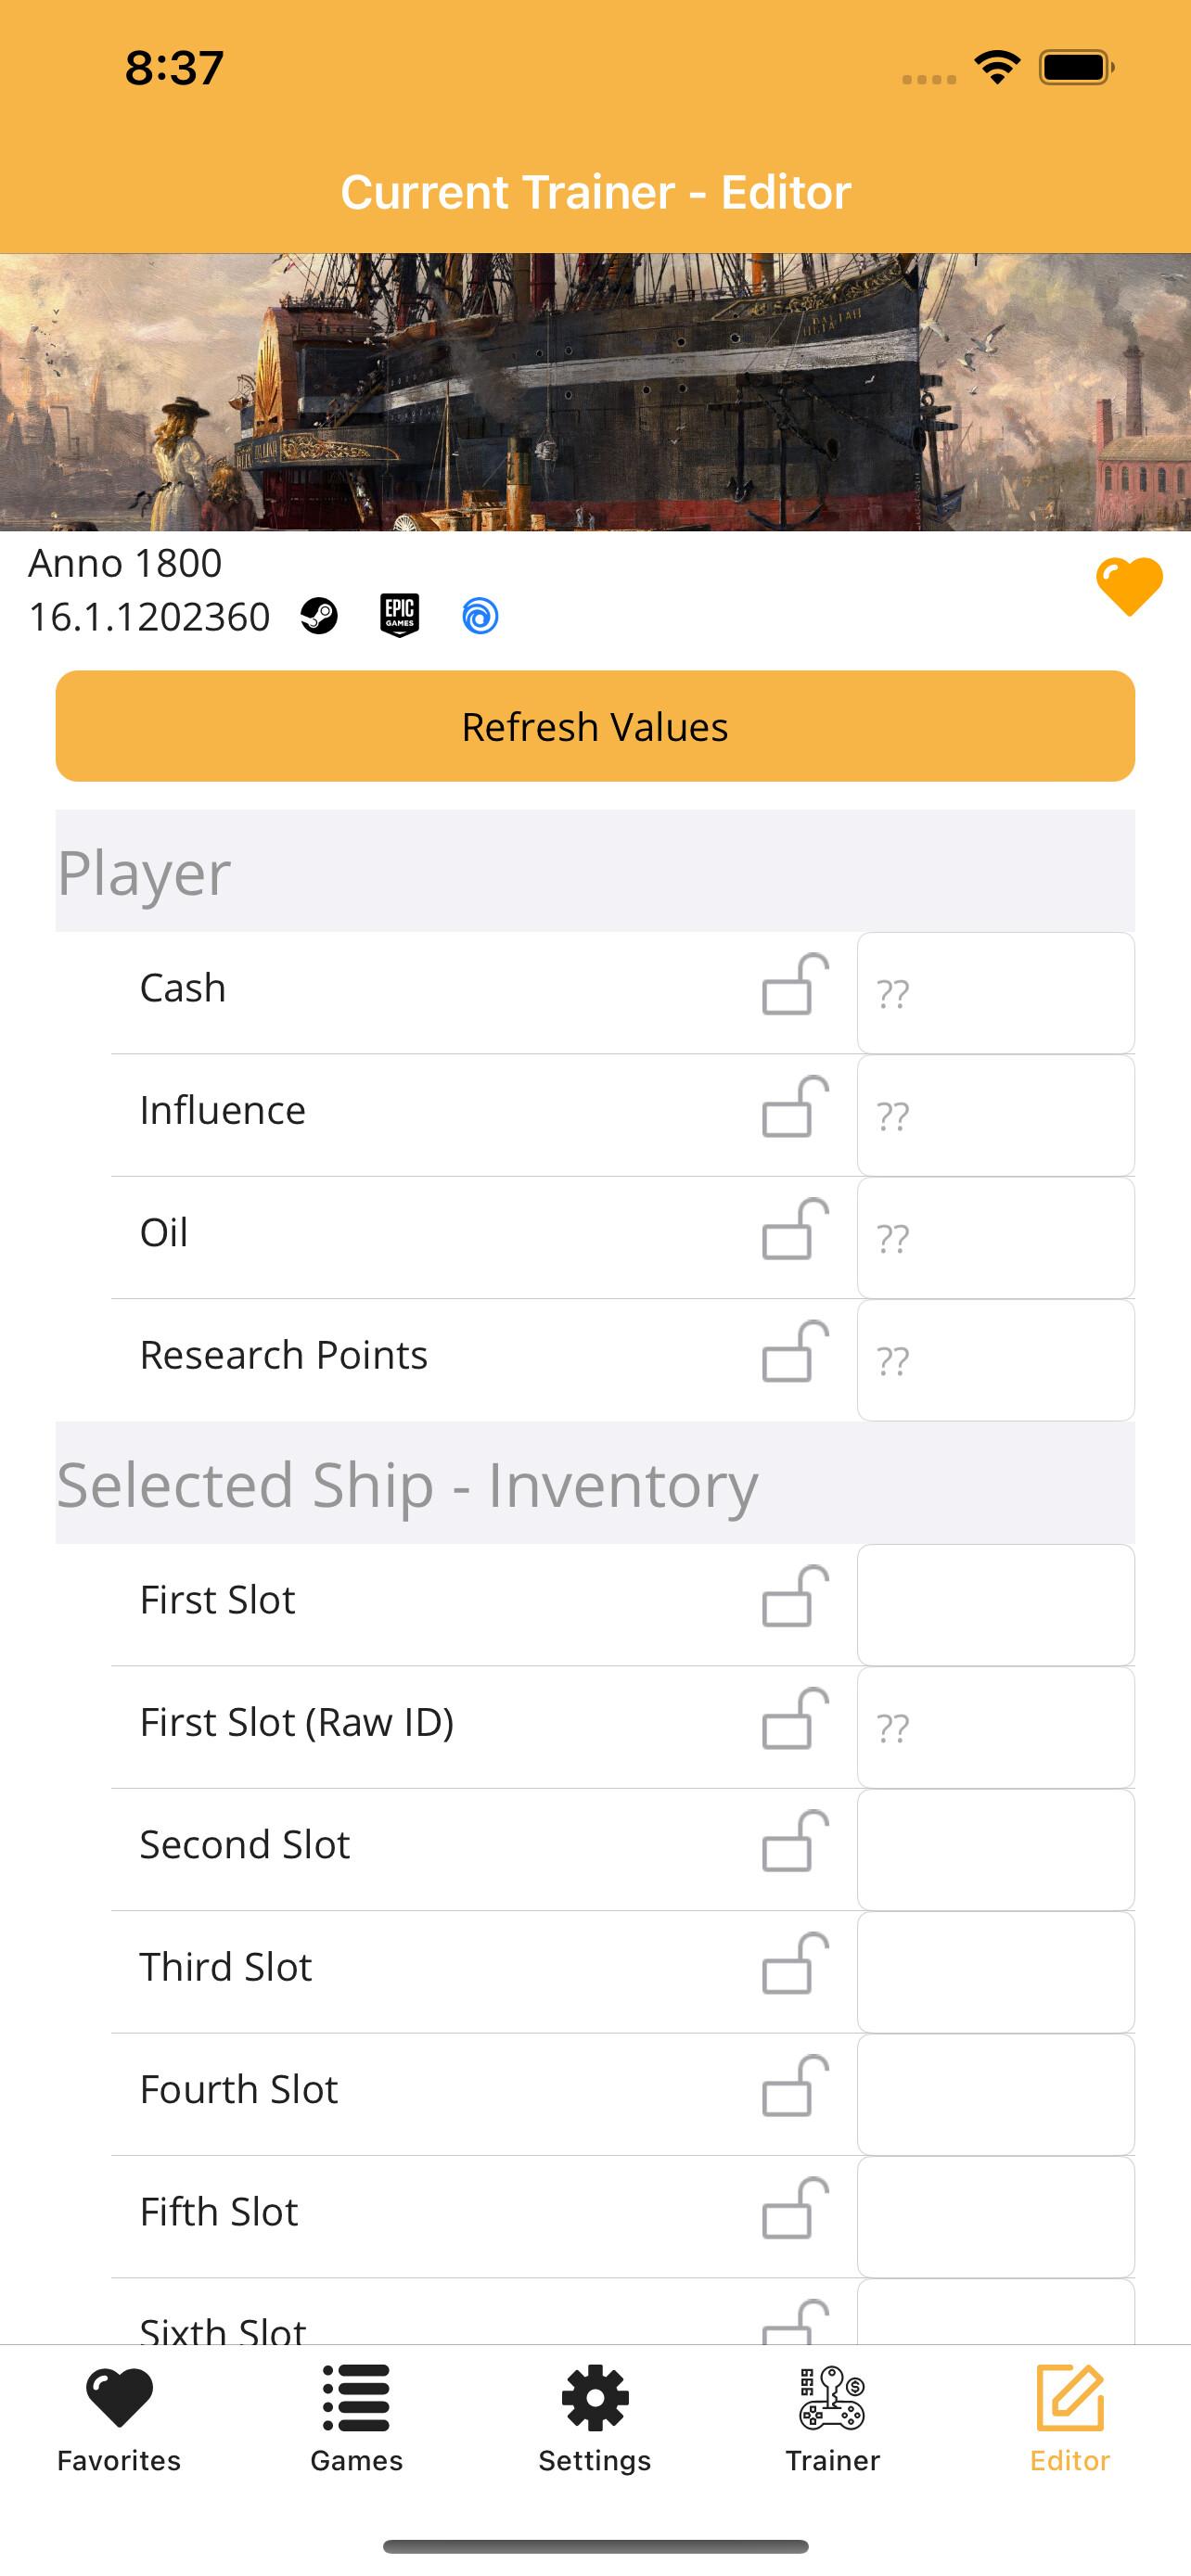1191x2576 pixels.
Task: Open the Settings gear tab
Action: tap(595, 2419)
